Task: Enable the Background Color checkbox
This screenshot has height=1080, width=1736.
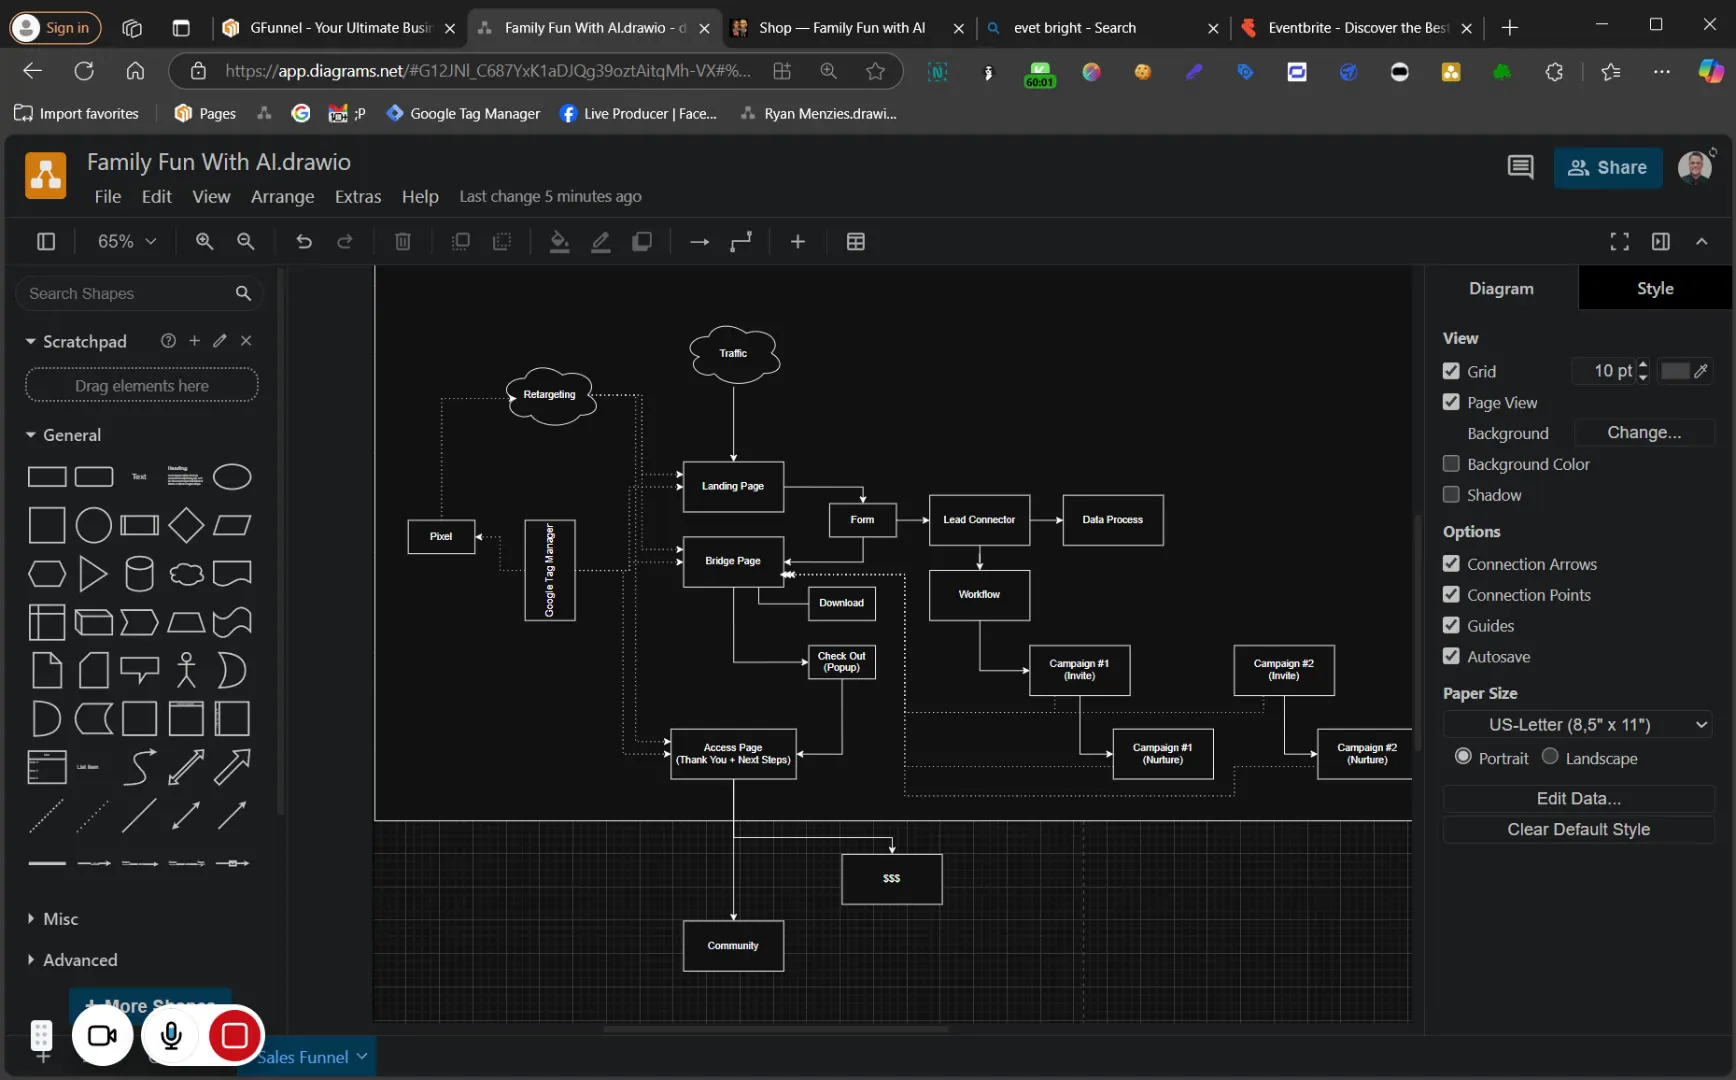Action: 1451,464
